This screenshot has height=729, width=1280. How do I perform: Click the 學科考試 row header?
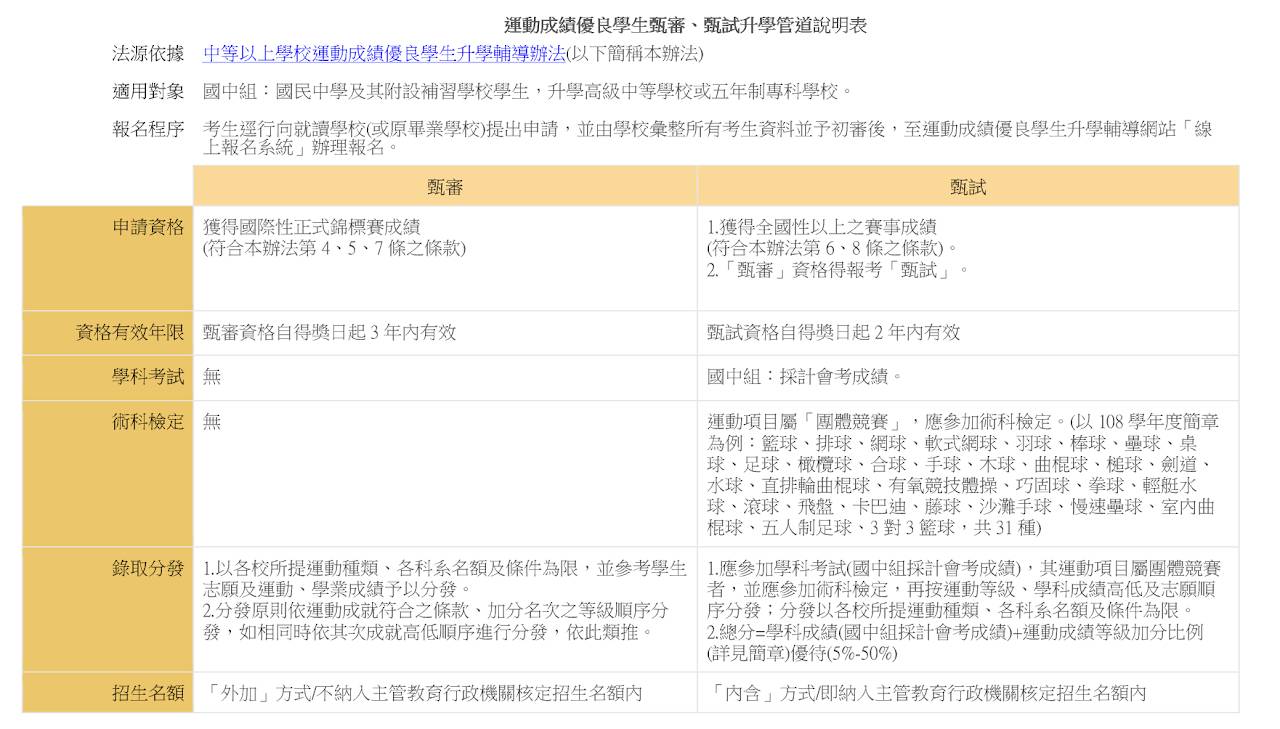[x=108, y=378]
